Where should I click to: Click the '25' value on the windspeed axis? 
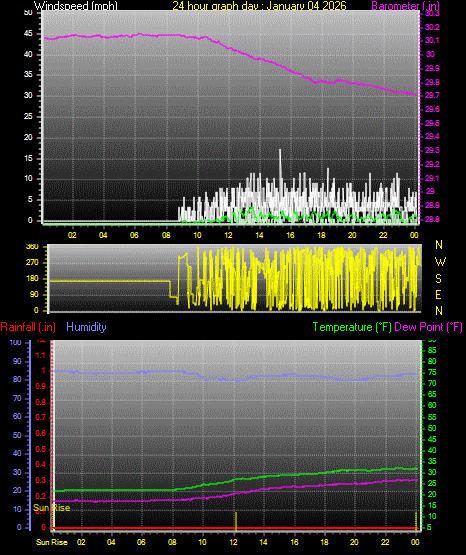[28, 116]
